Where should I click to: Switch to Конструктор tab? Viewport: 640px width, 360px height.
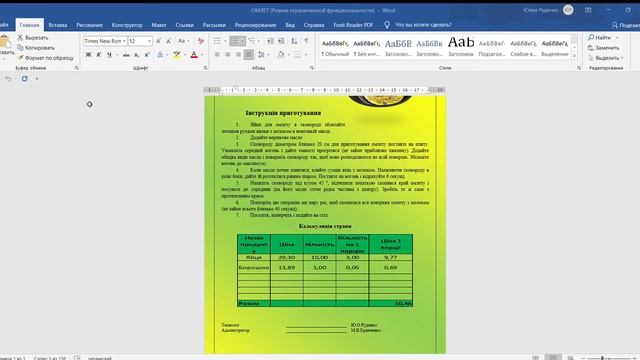point(127,25)
